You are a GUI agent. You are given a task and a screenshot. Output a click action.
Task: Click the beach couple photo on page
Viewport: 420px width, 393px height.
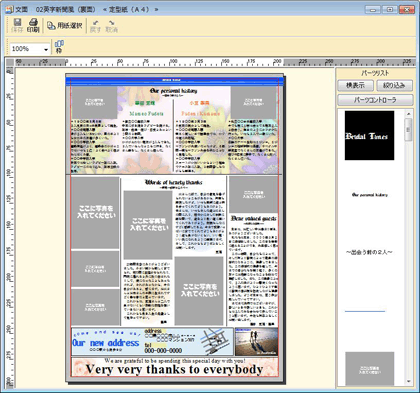(256, 341)
